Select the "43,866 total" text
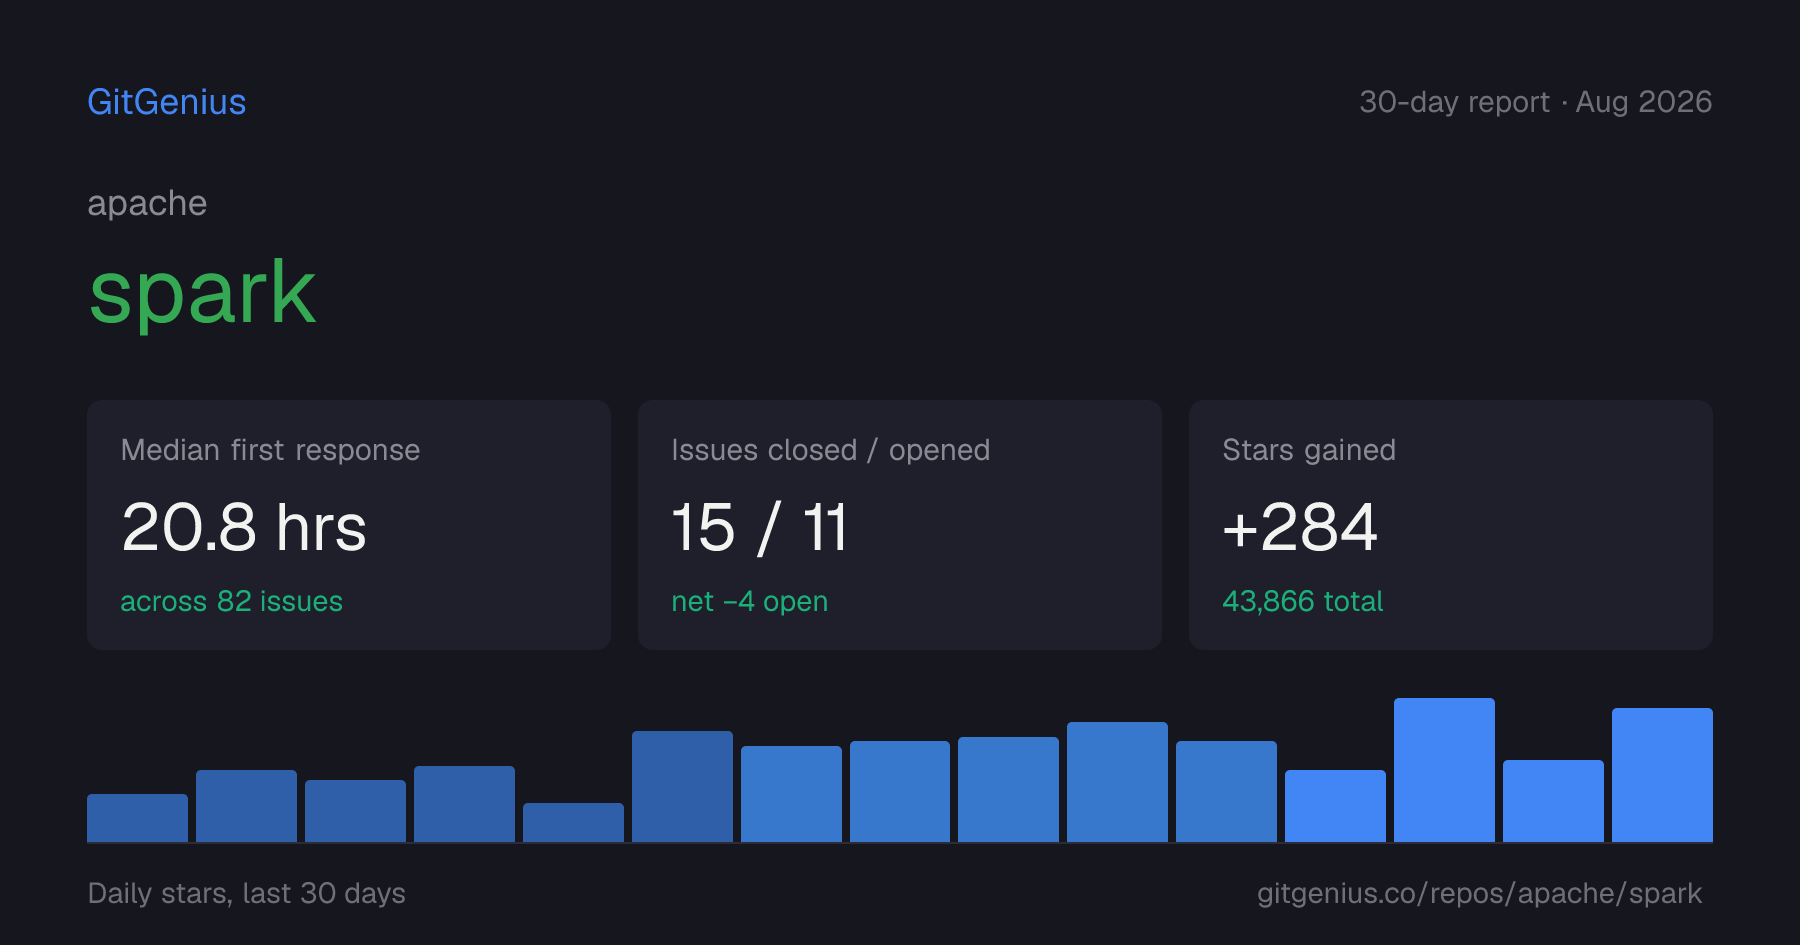The height and width of the screenshot is (945, 1800). click(x=1302, y=601)
